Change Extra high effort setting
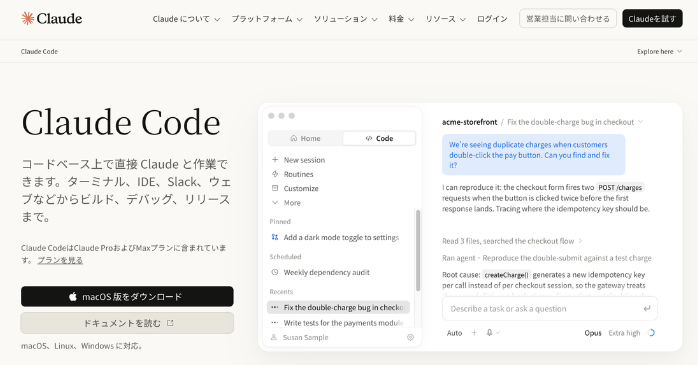698x365 pixels. [x=624, y=333]
